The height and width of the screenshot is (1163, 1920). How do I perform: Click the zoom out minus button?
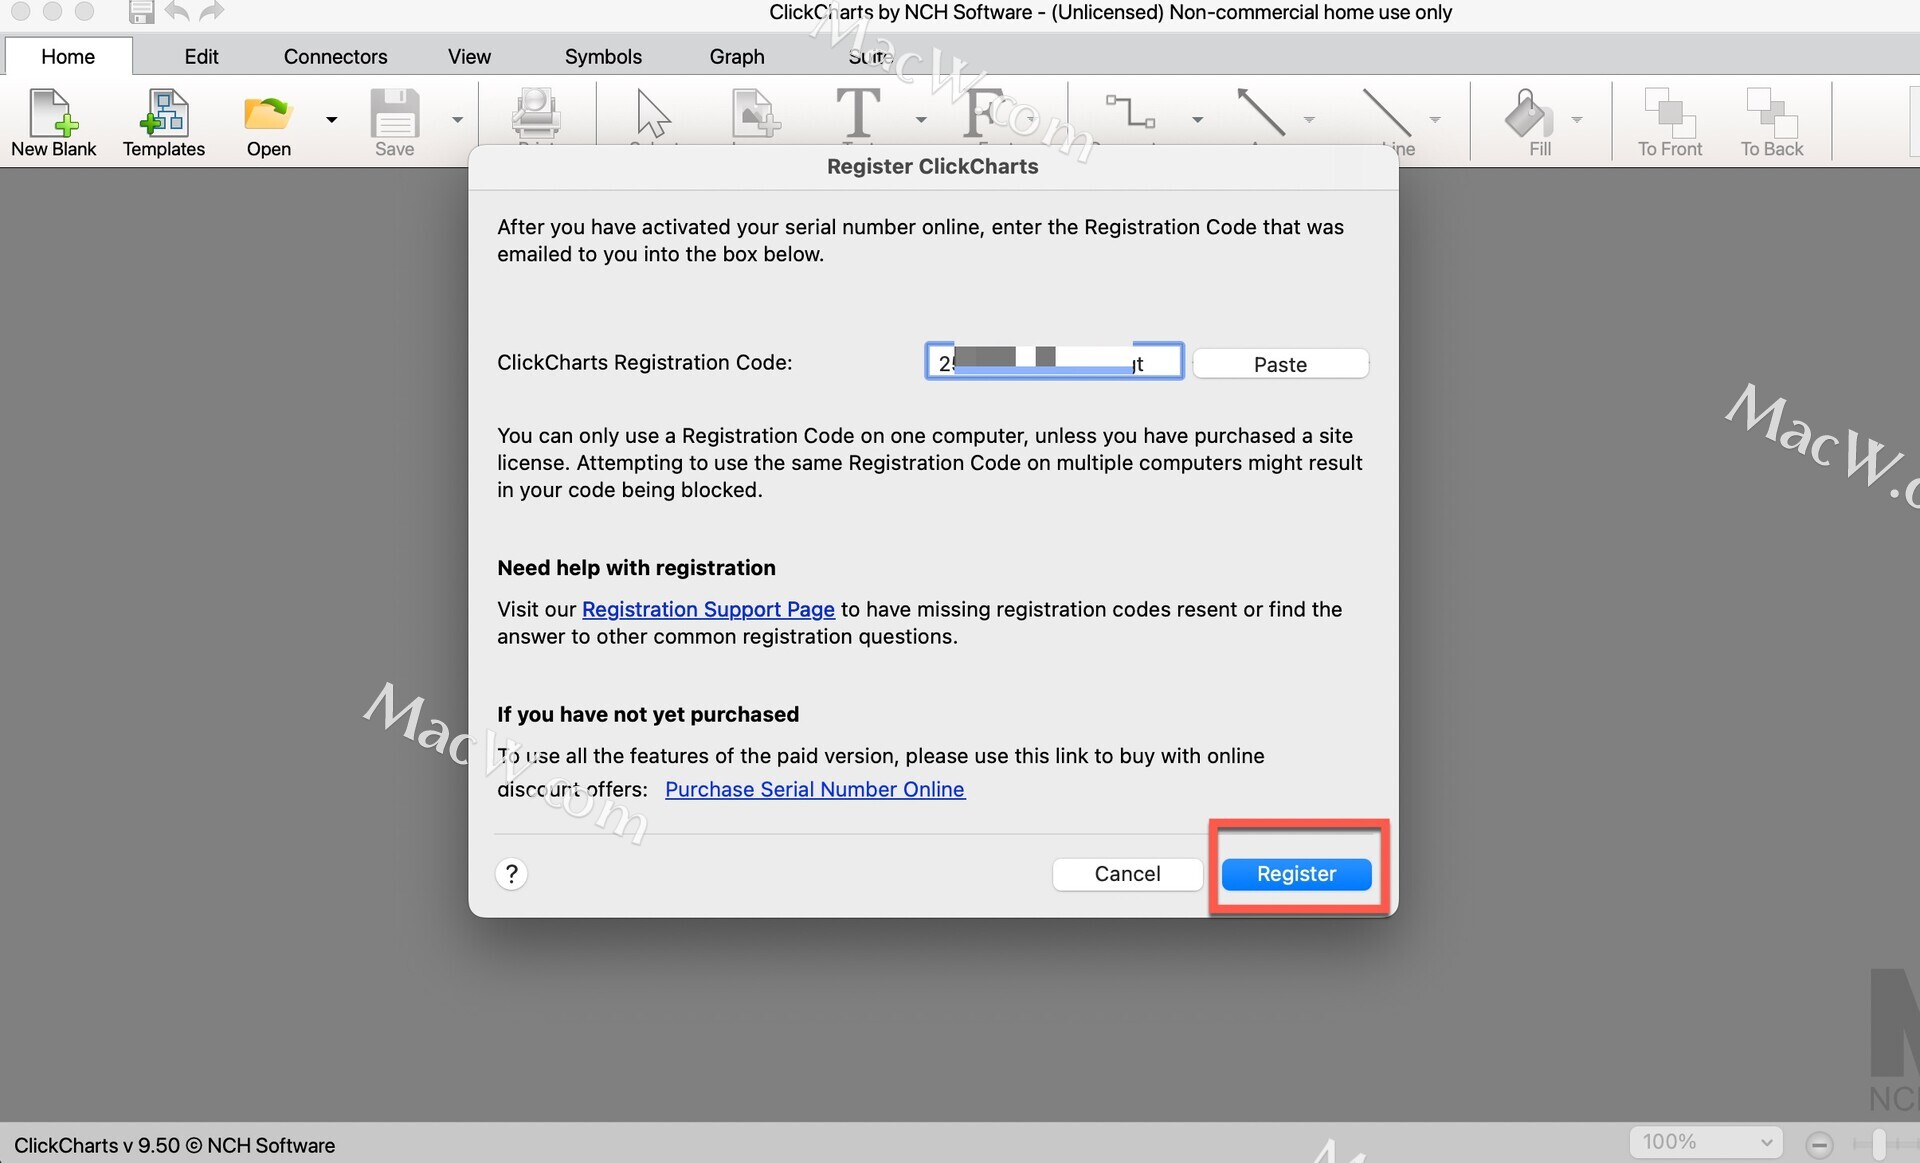[x=1819, y=1145]
